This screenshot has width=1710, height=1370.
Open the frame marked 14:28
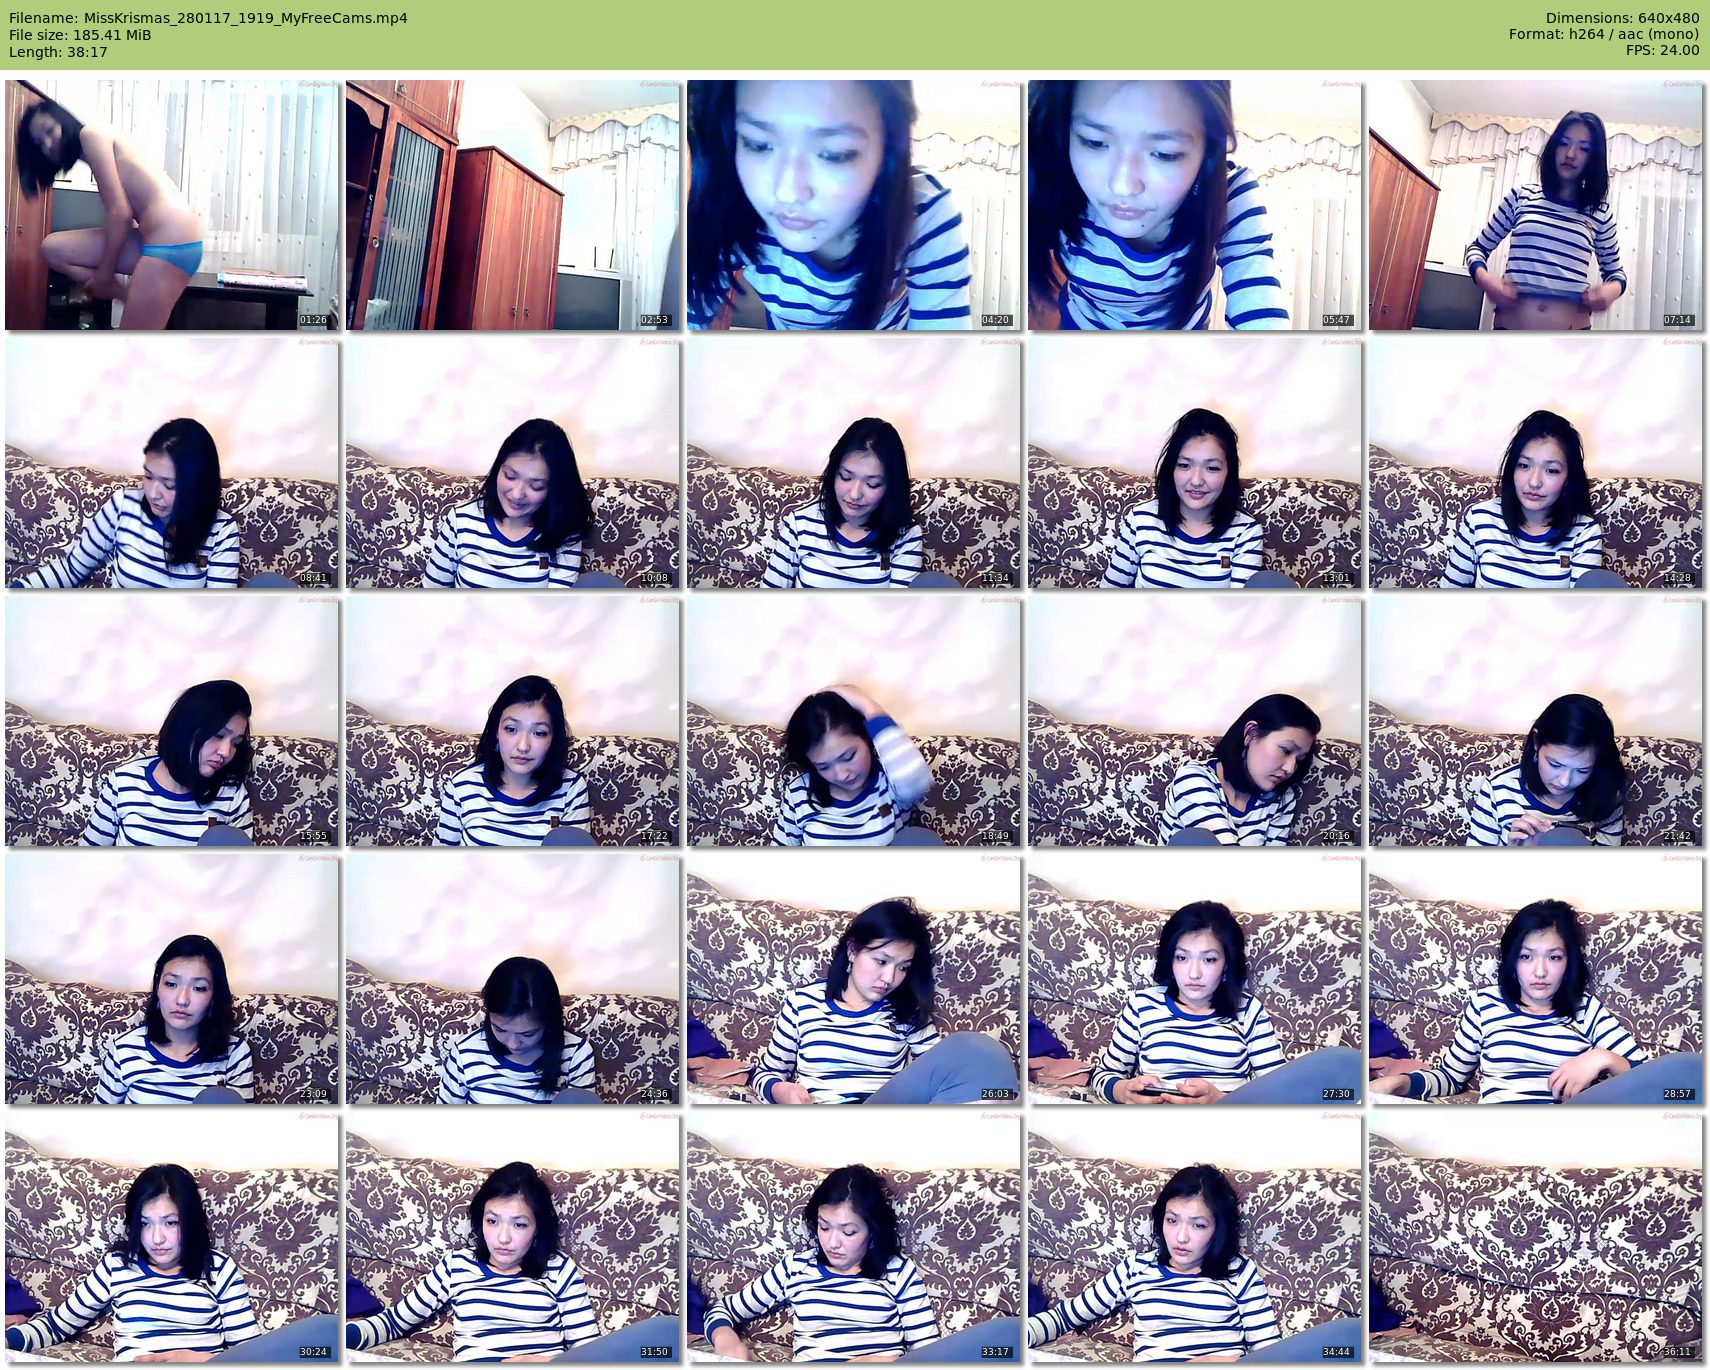pyautogui.click(x=1536, y=463)
